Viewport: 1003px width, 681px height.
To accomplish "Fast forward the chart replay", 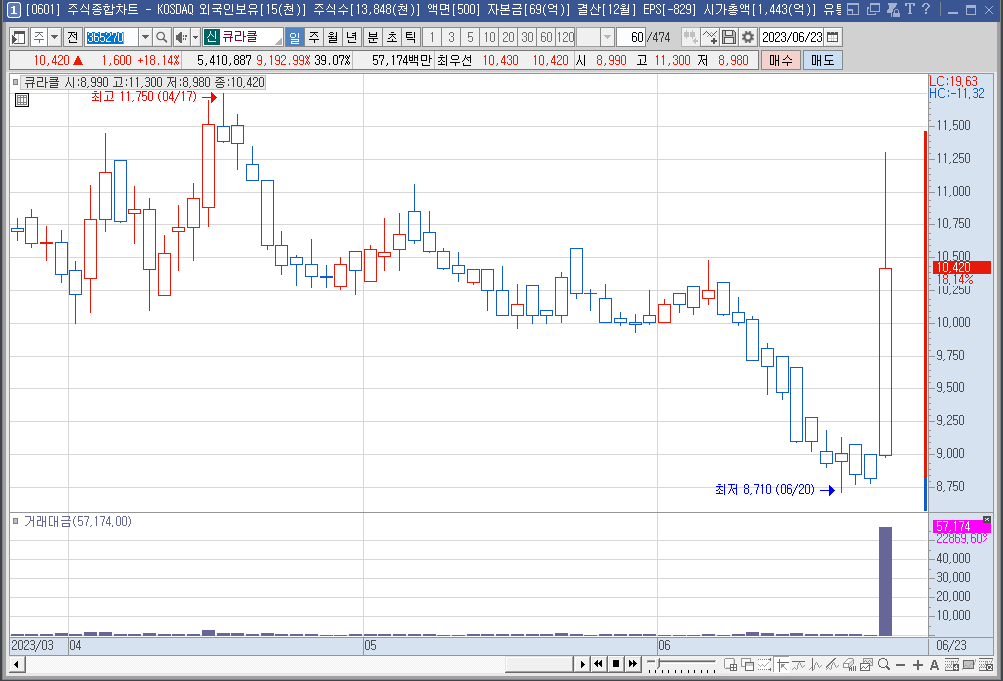I will pyautogui.click(x=633, y=664).
